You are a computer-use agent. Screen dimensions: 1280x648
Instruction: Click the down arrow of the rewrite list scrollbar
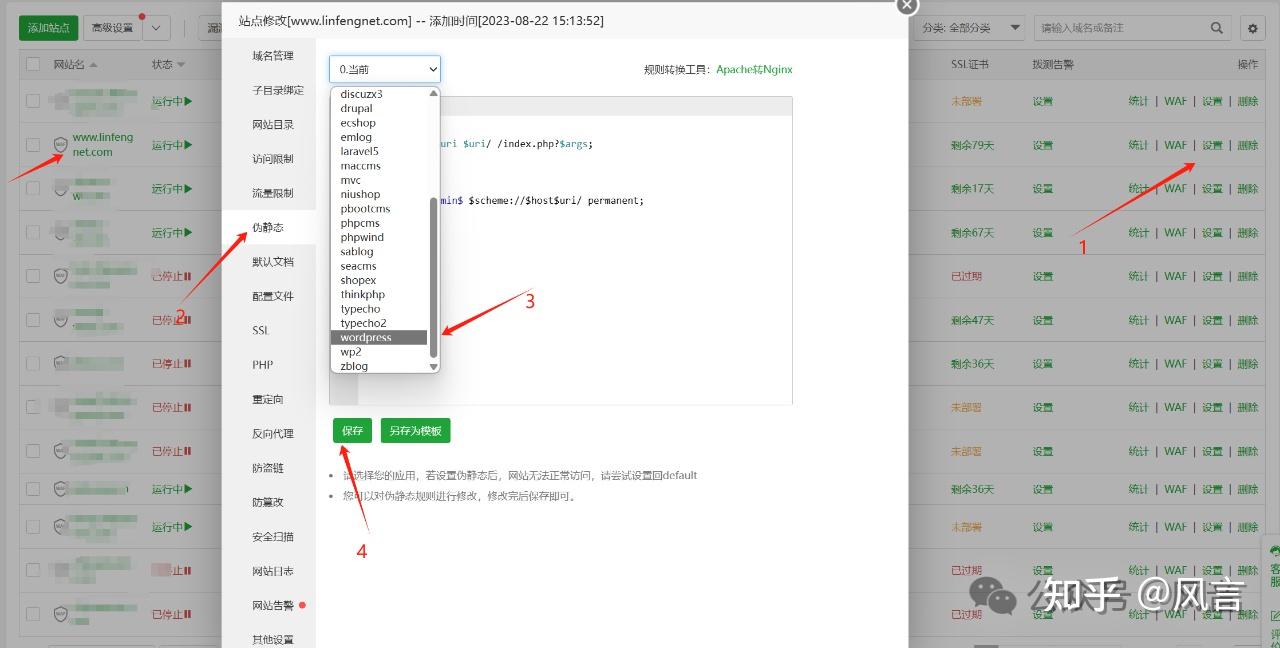click(x=434, y=367)
